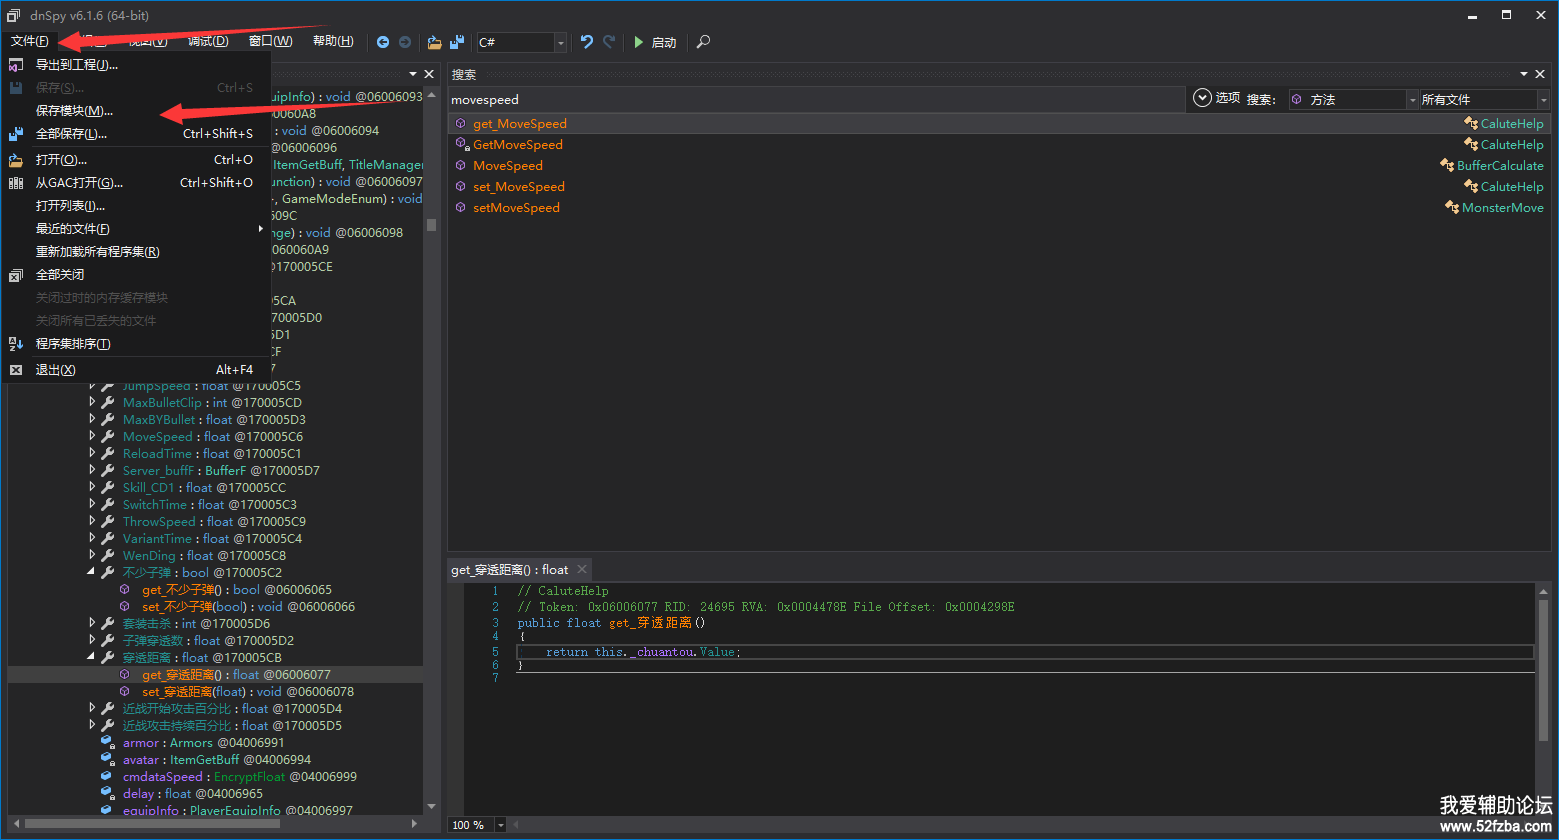
Task: Close the get_穿透距离() tab
Action: tap(582, 570)
